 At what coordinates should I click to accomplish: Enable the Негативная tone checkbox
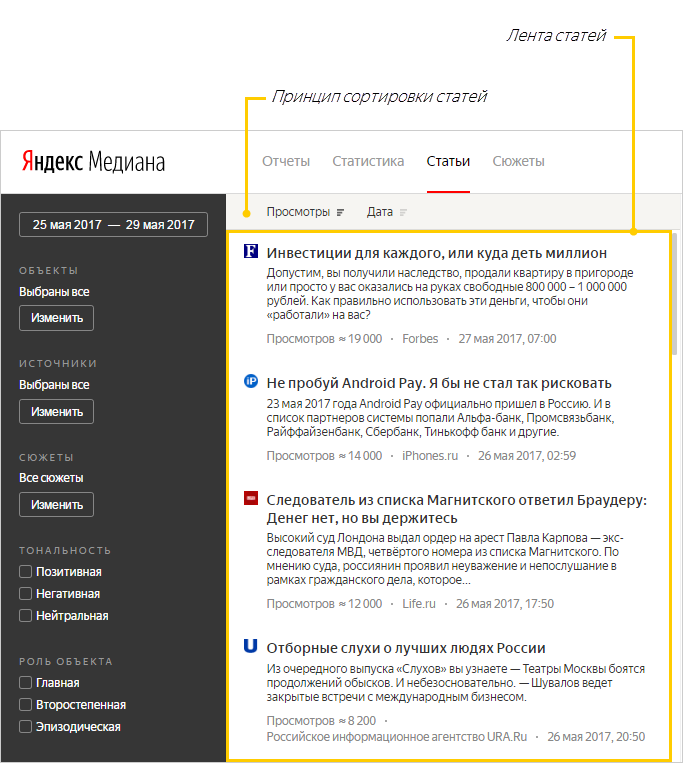point(25,593)
